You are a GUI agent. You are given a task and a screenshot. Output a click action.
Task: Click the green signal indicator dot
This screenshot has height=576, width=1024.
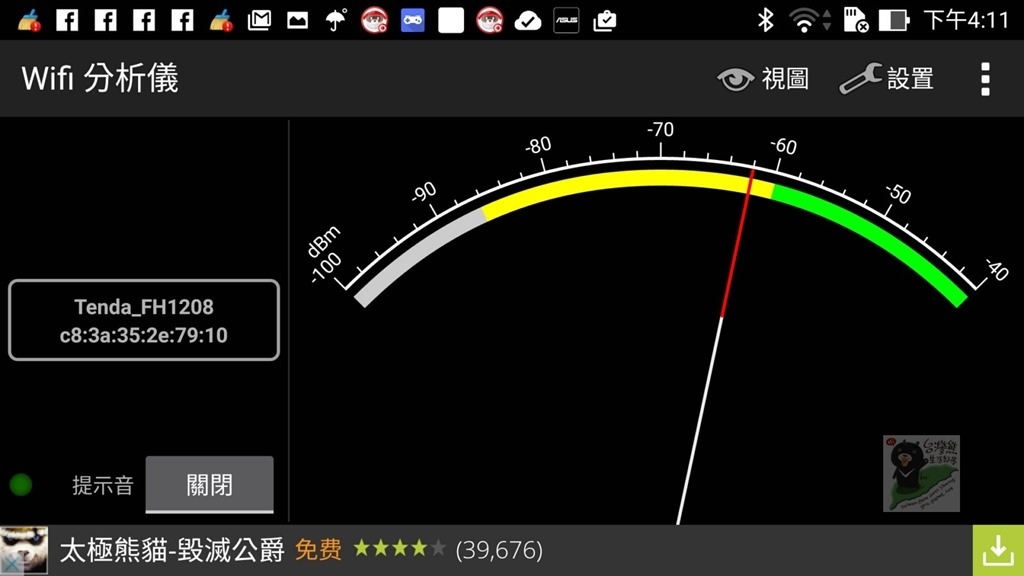click(21, 485)
